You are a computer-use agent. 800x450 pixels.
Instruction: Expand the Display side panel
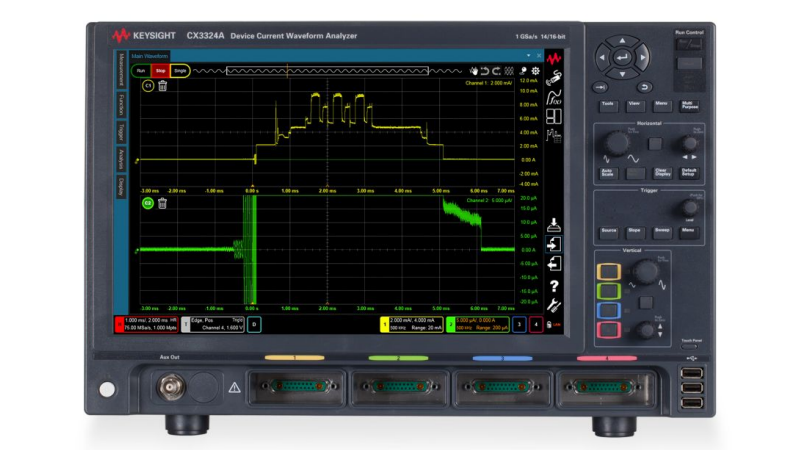pos(121,187)
